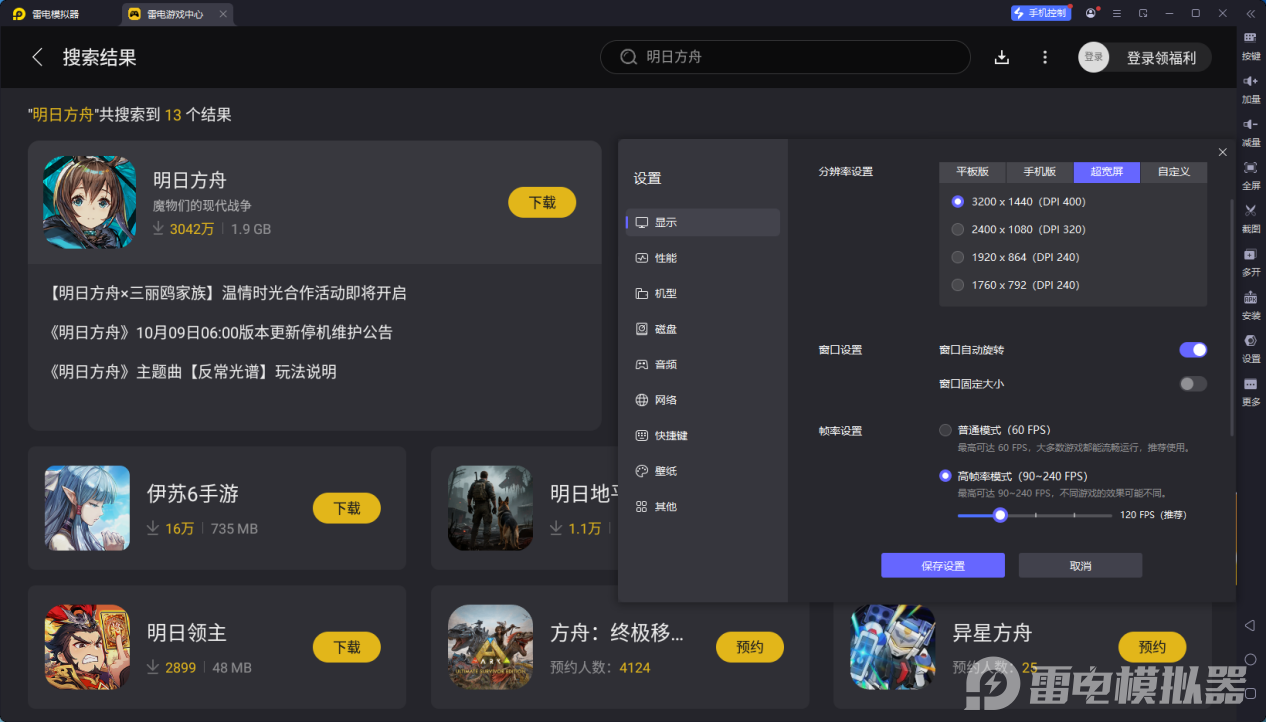Open the hamburger menu in title bar
Image resolution: width=1266 pixels, height=722 pixels.
coord(1117,13)
